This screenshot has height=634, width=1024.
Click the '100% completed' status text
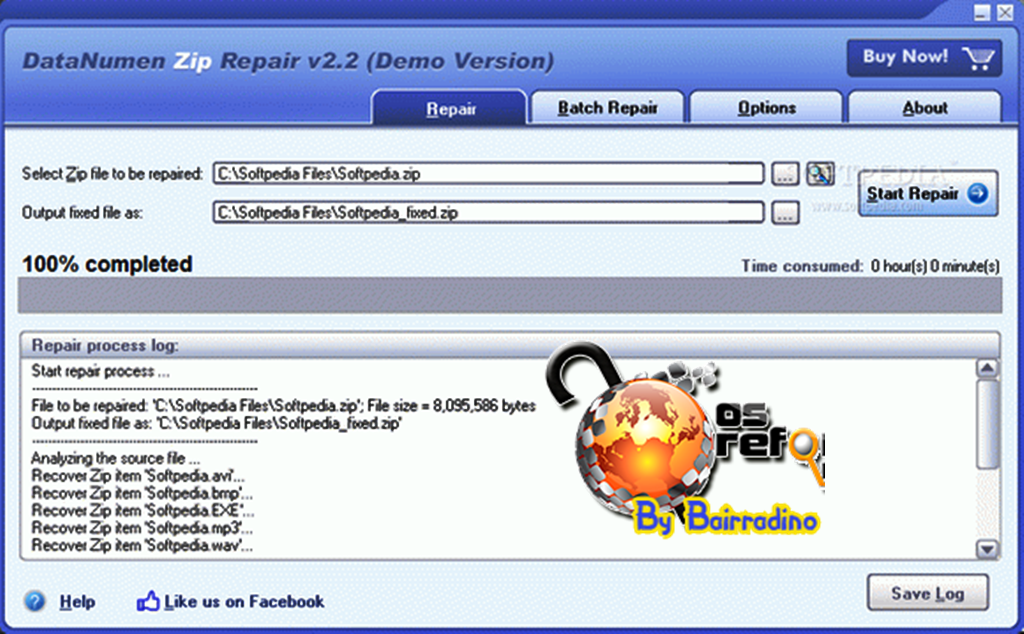pyautogui.click(x=107, y=264)
